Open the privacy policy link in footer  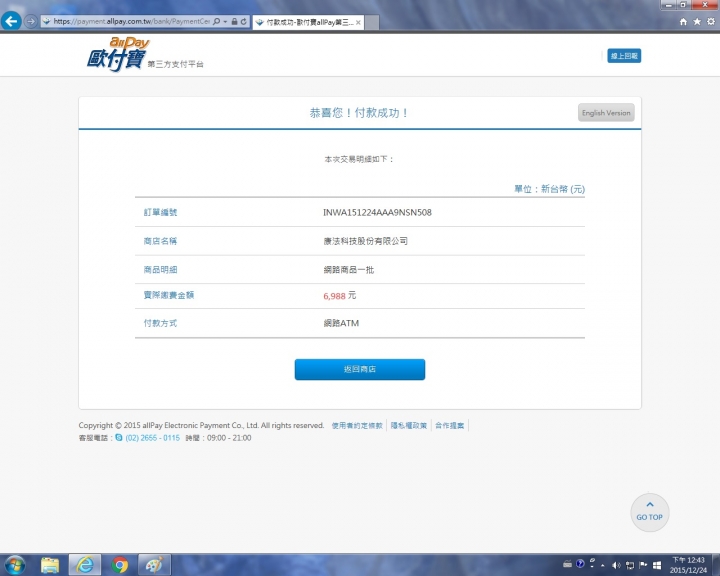pyautogui.click(x=409, y=426)
